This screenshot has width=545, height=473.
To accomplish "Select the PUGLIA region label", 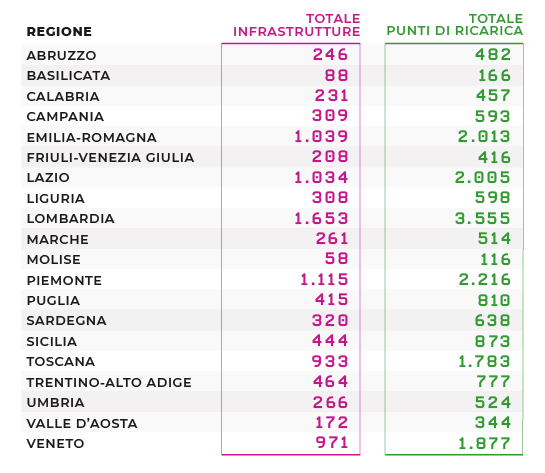I will coord(53,301).
